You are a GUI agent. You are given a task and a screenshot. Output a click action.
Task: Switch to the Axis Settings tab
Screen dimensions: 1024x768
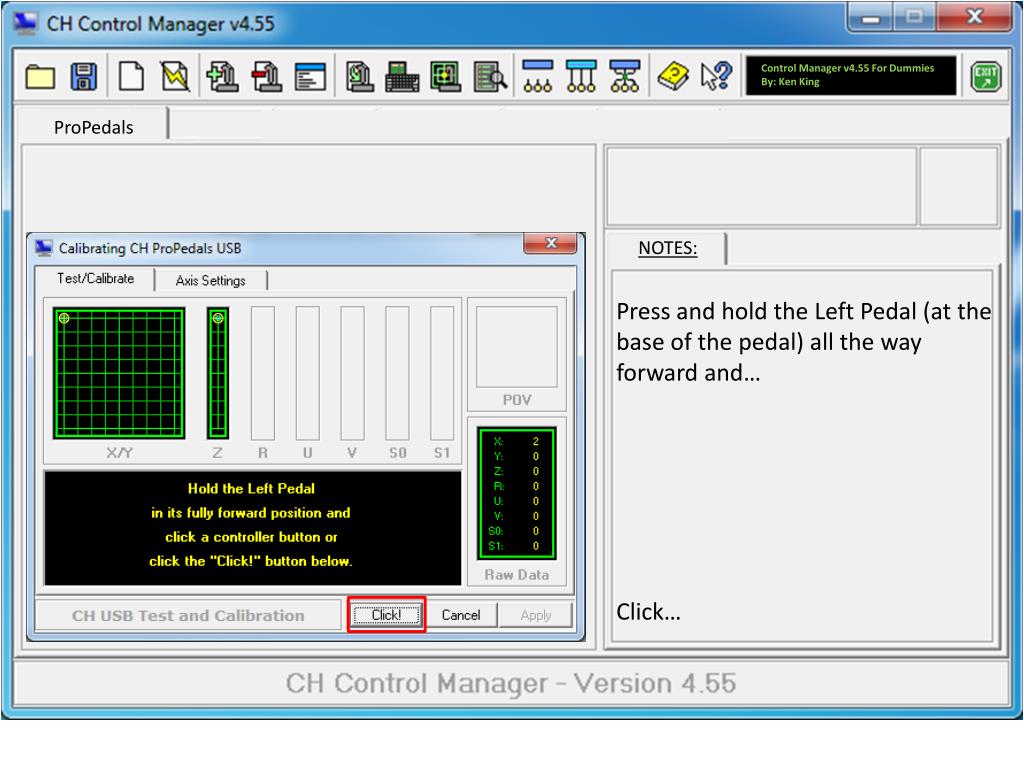210,280
